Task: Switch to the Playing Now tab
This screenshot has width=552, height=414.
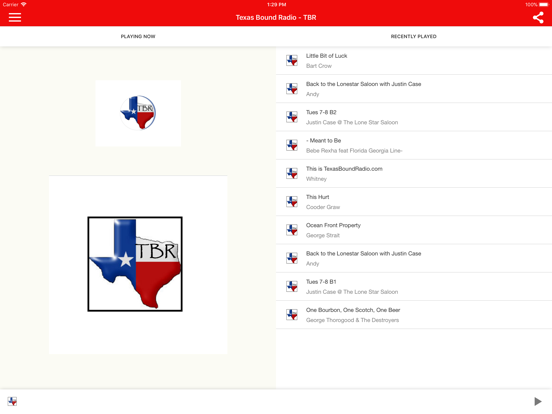Action: click(x=138, y=36)
